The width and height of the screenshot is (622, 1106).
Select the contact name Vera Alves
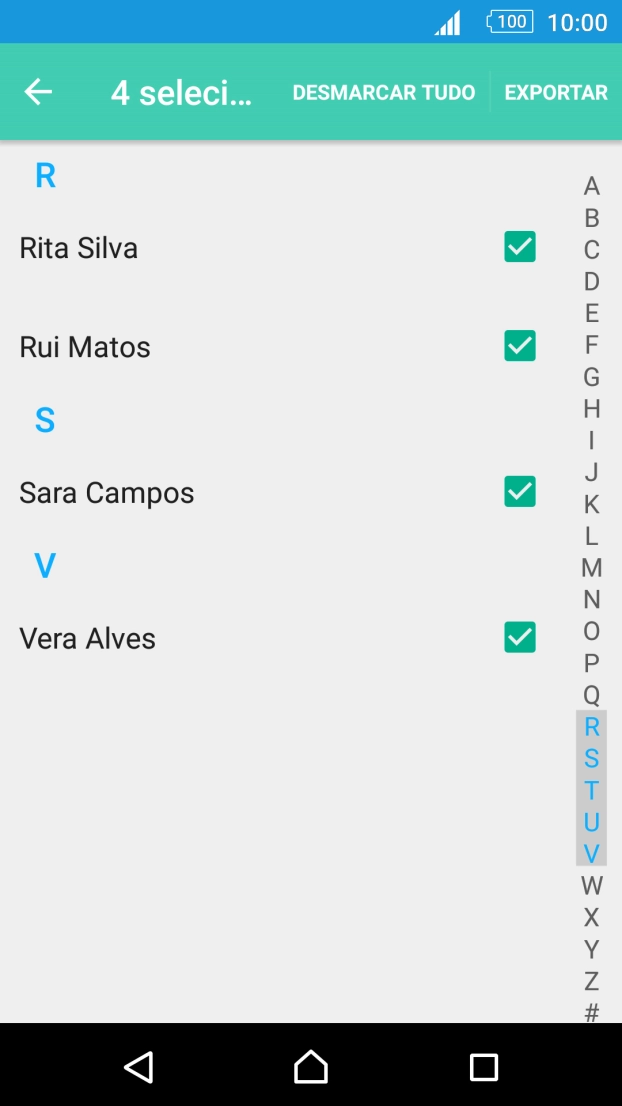(x=88, y=638)
